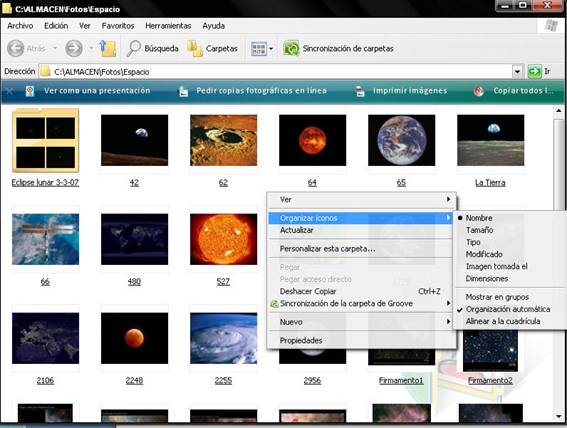Select the hurricane image 2255
Screen dimensions: 567x428
coord(223,338)
